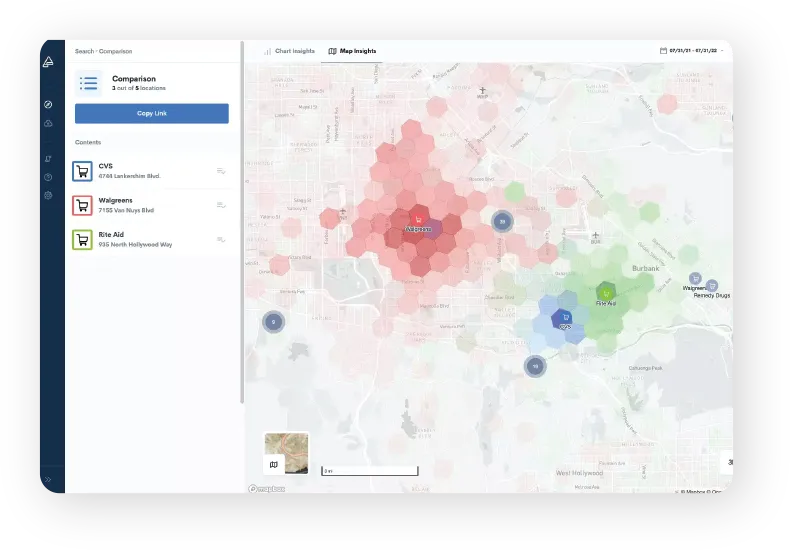Click the map style icon button
Viewport: 790px width, 550px height.
click(x=274, y=464)
